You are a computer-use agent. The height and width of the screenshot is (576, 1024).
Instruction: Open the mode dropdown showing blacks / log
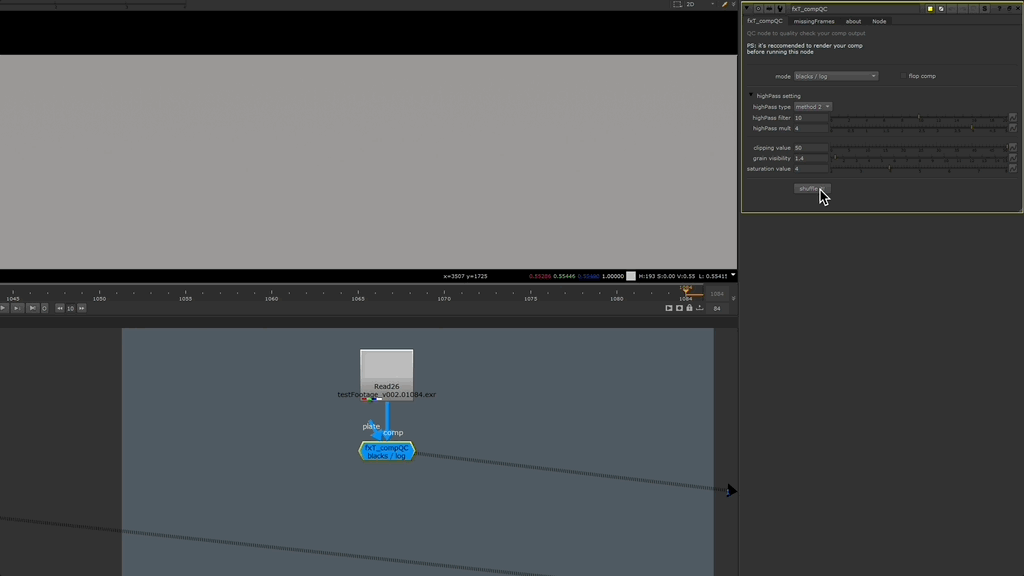pyautogui.click(x=835, y=76)
